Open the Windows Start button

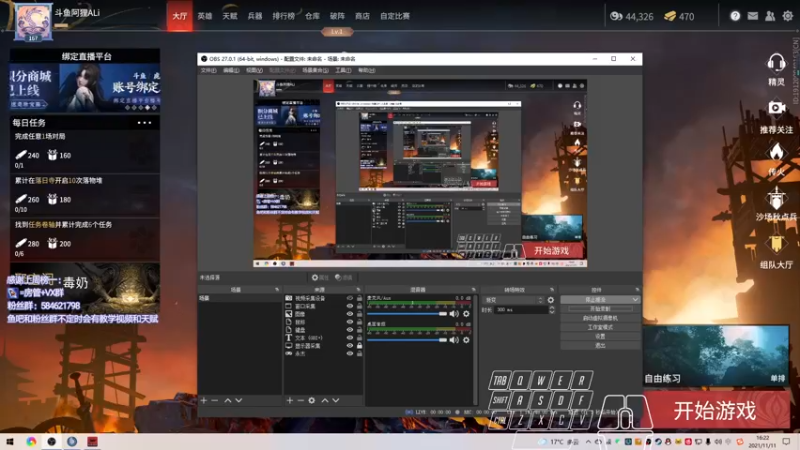10,442
